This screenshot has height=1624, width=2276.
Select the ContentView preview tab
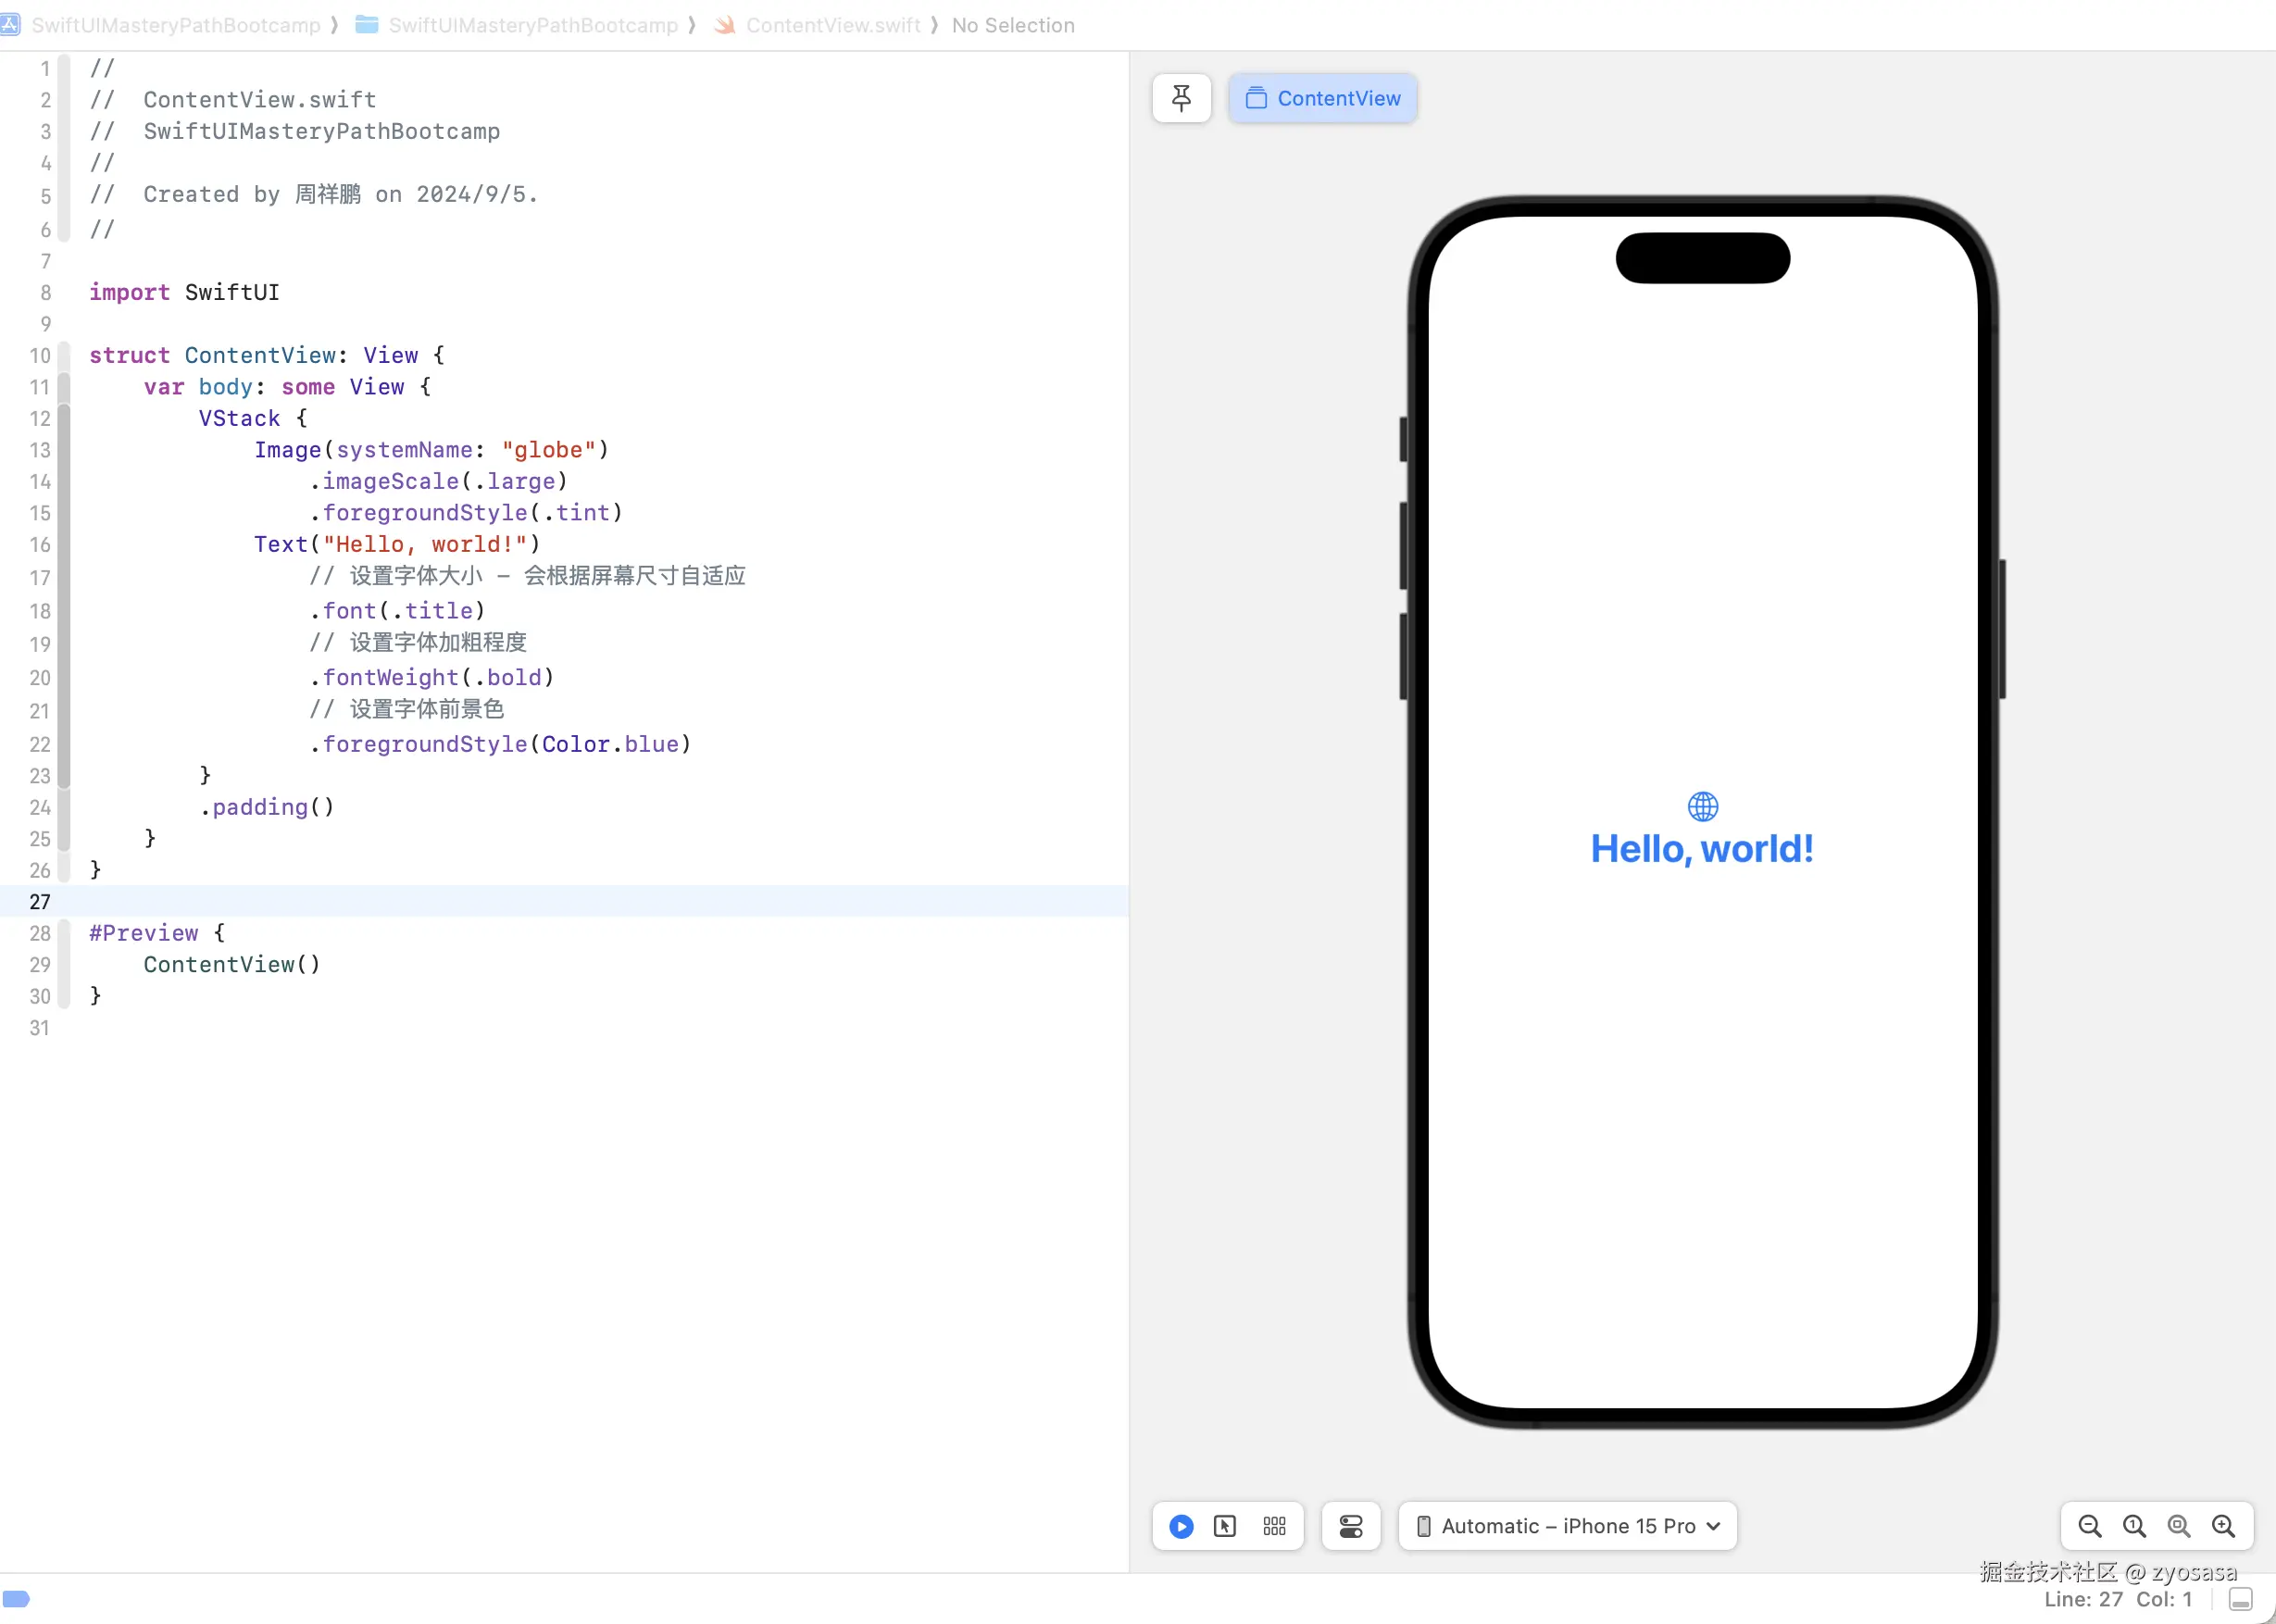(x=1322, y=98)
